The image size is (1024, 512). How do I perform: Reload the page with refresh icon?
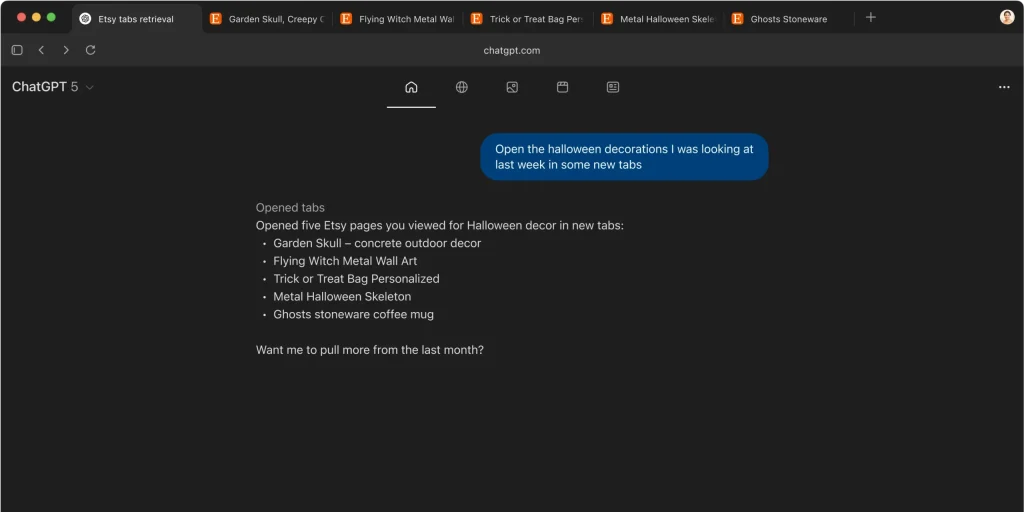pyautogui.click(x=91, y=50)
